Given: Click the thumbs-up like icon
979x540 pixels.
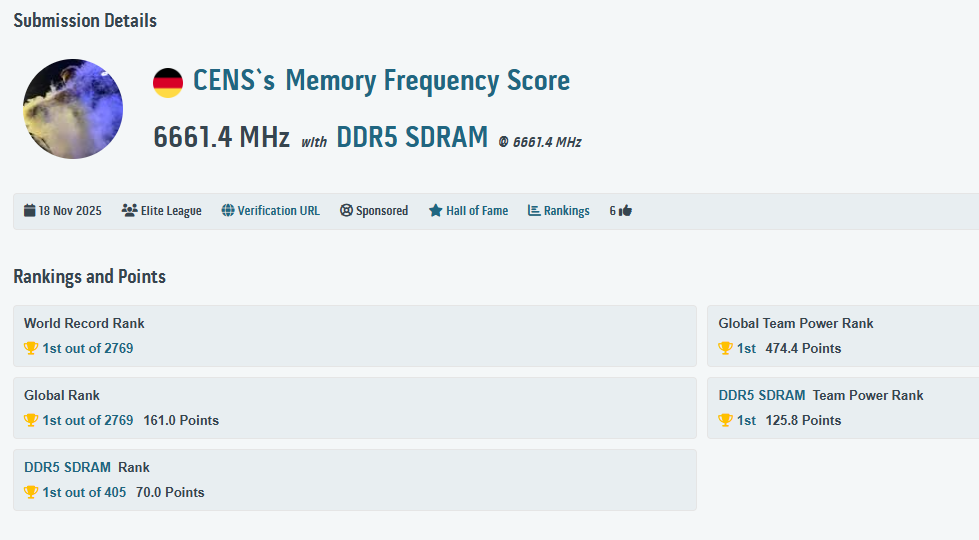Looking at the screenshot, I should pyautogui.click(x=626, y=211).
